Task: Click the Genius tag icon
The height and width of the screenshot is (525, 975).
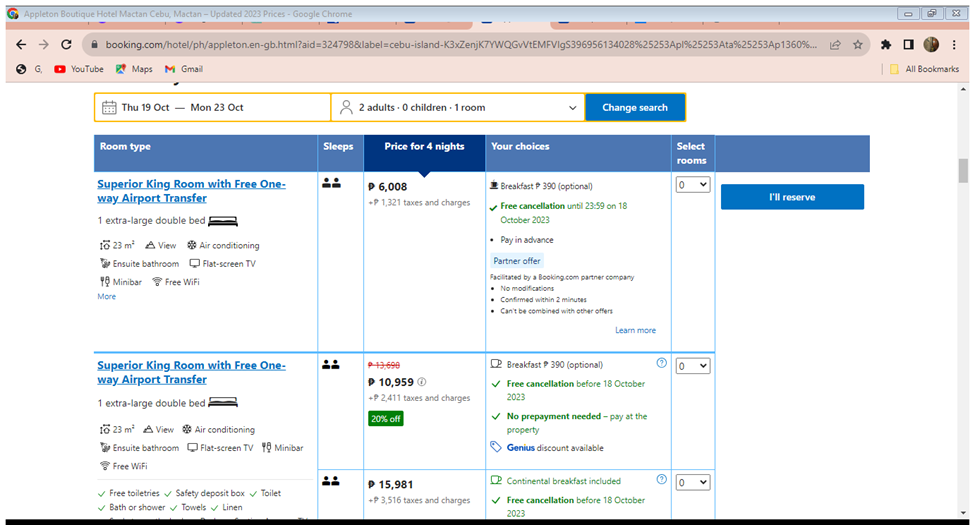Action: click(x=496, y=447)
